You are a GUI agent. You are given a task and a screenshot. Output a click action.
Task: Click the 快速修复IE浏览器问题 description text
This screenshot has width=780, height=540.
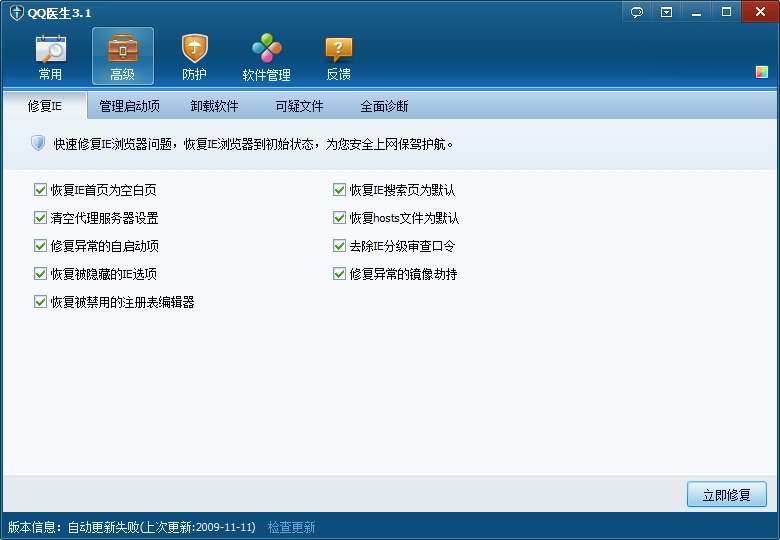[253, 144]
